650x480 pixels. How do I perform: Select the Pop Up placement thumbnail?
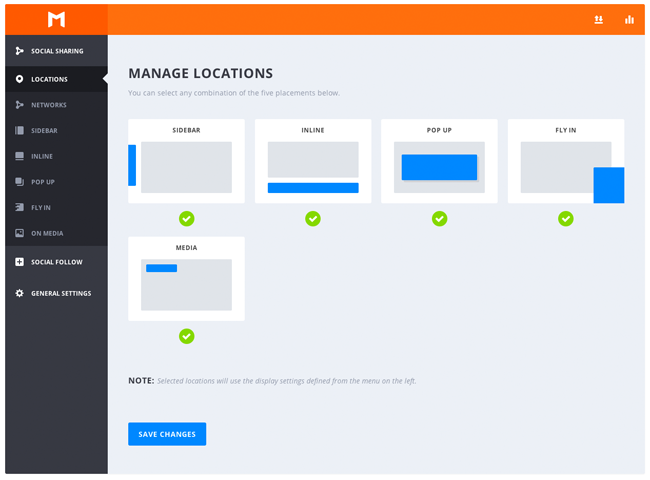coord(439,161)
